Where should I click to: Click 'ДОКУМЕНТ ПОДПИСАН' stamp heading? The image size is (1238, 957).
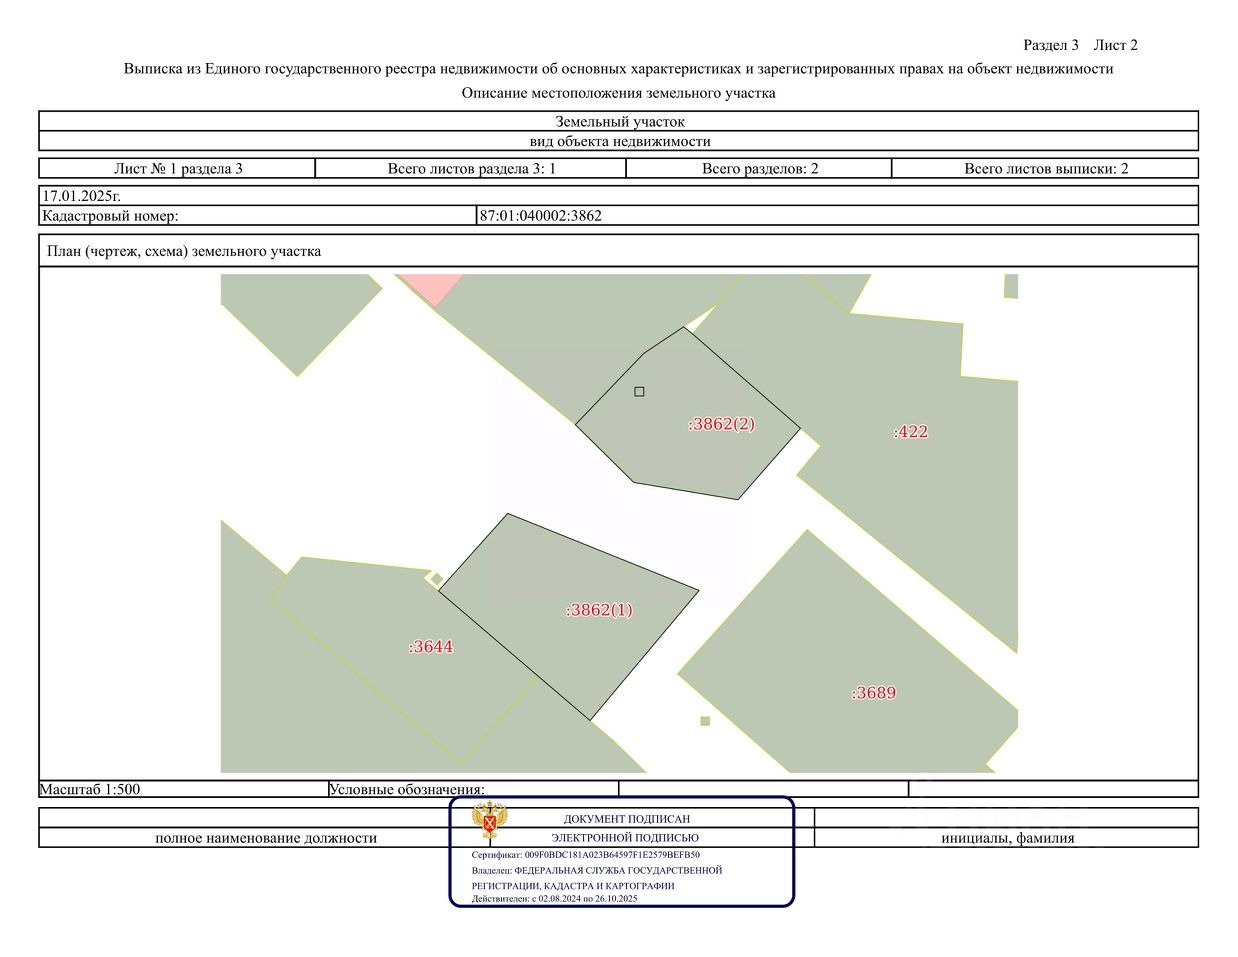point(626,819)
